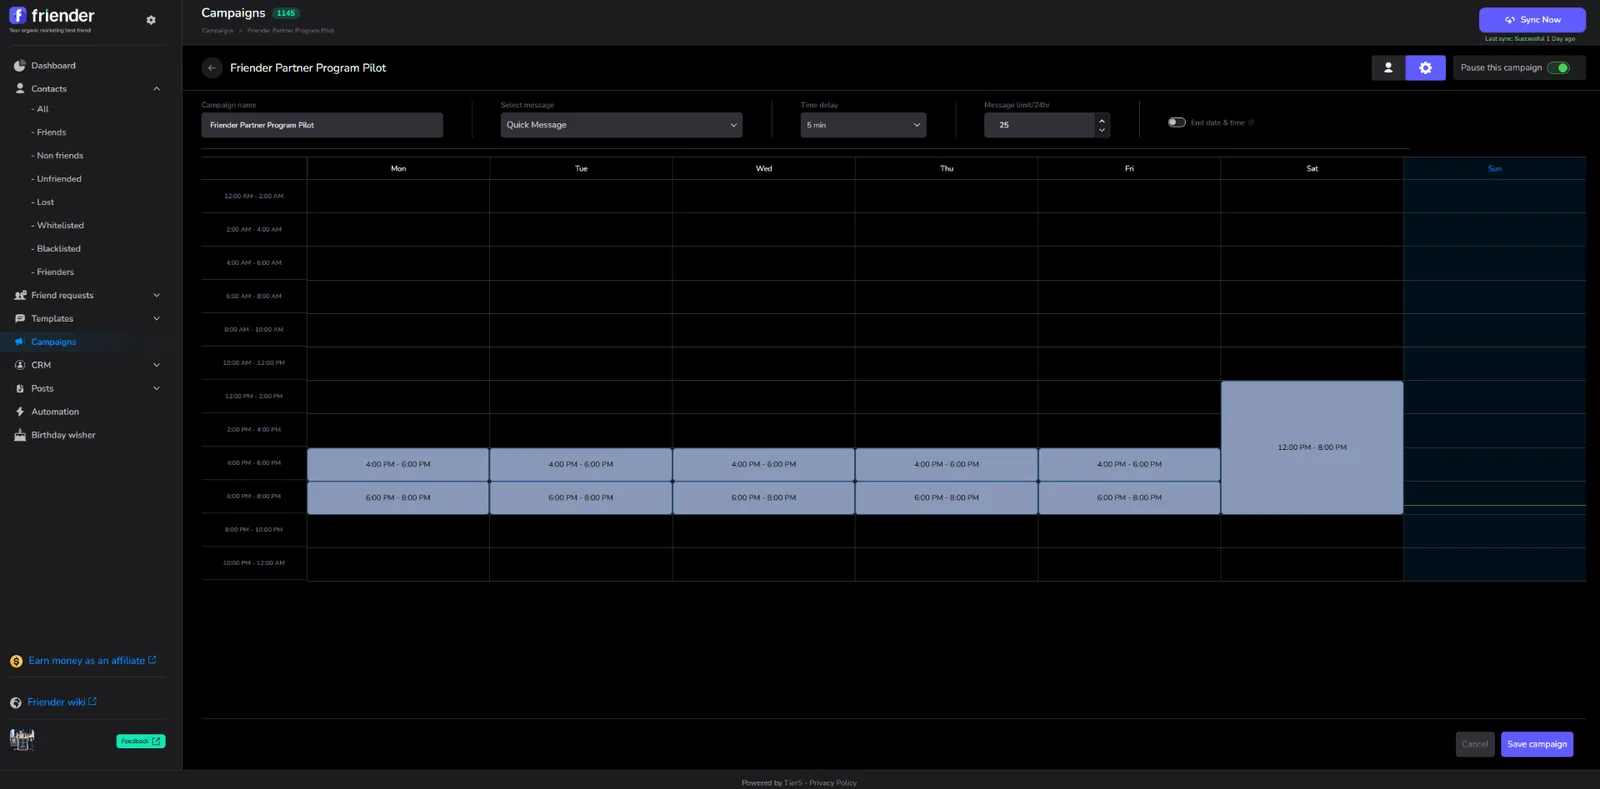Open the campaign settings gear tab
Screen dimensions: 1600x789
click(x=1425, y=68)
